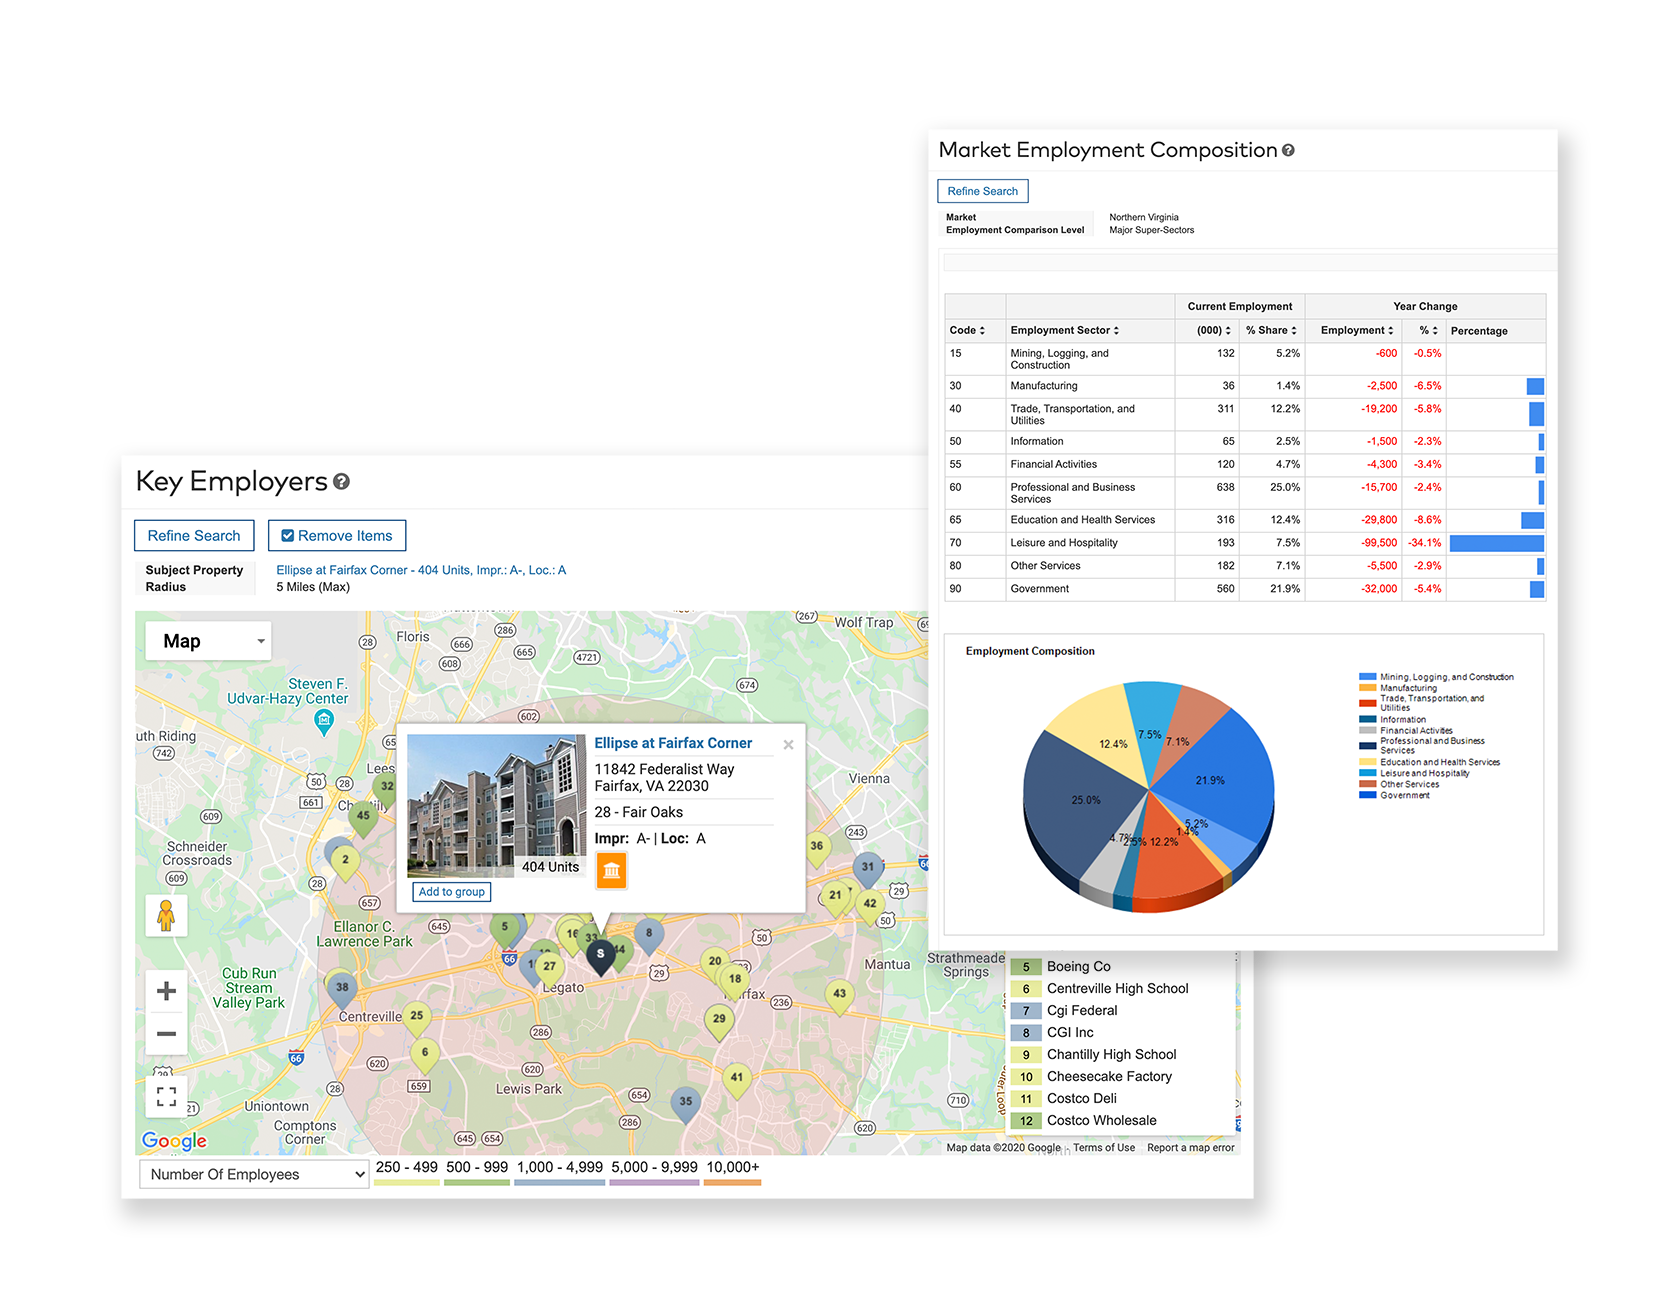Zoom in the map with plus button

click(x=167, y=991)
